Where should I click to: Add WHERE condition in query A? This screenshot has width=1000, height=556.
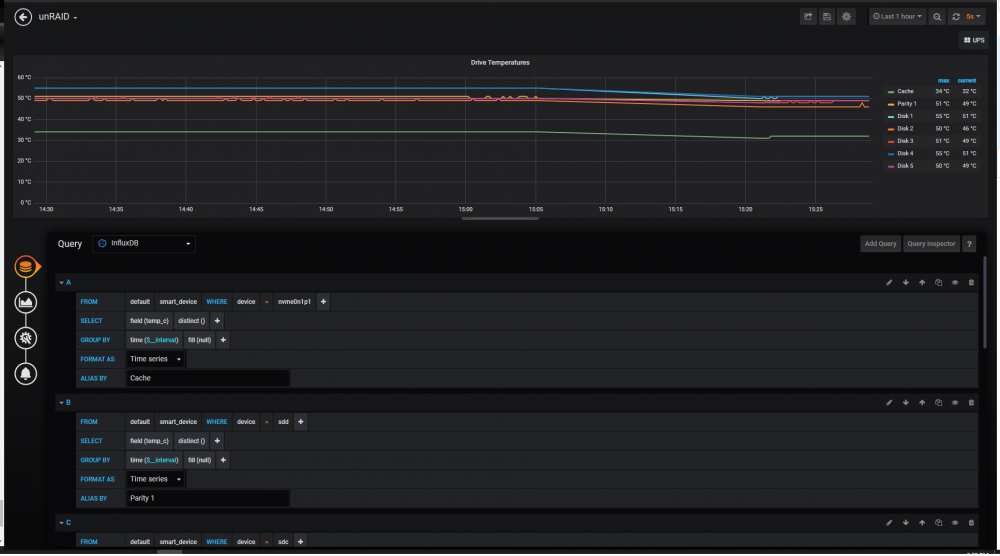click(323, 302)
